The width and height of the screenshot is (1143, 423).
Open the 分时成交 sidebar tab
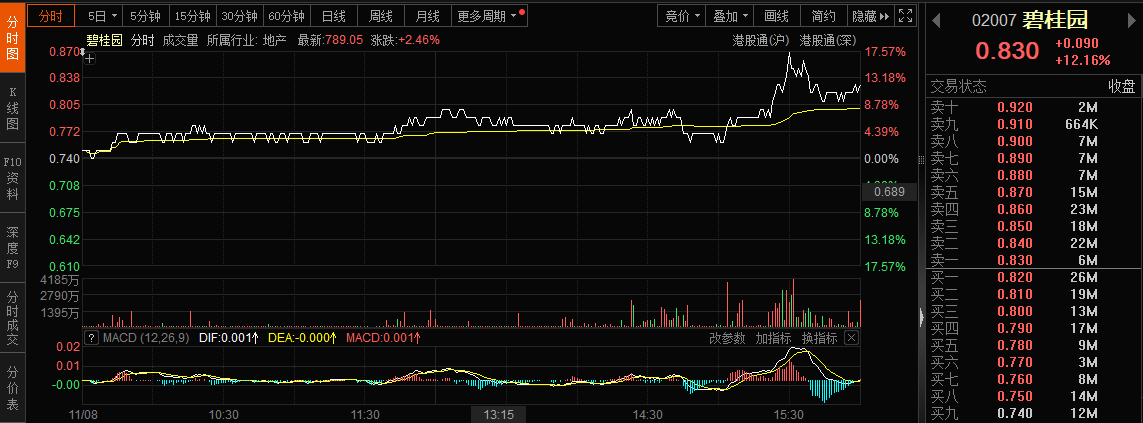click(12, 318)
